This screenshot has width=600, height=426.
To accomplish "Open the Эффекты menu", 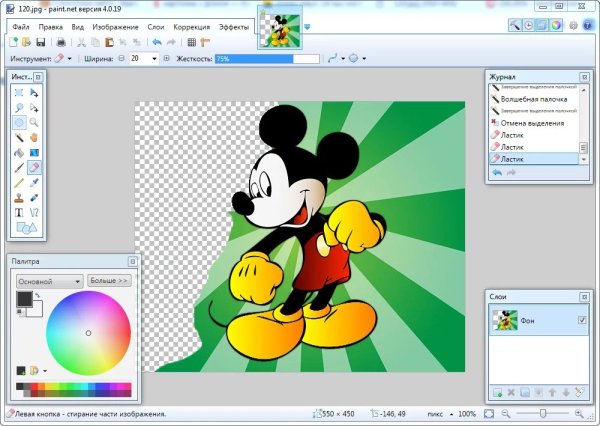I will (234, 27).
